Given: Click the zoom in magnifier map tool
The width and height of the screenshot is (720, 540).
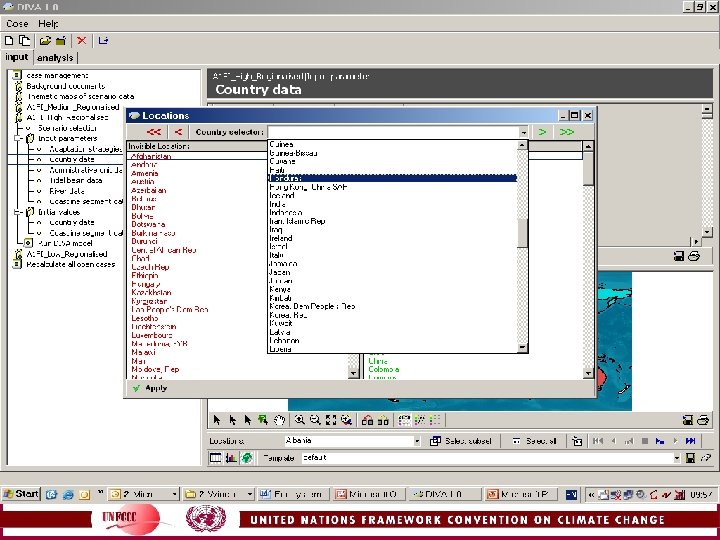Looking at the screenshot, I should pyautogui.click(x=300, y=420).
